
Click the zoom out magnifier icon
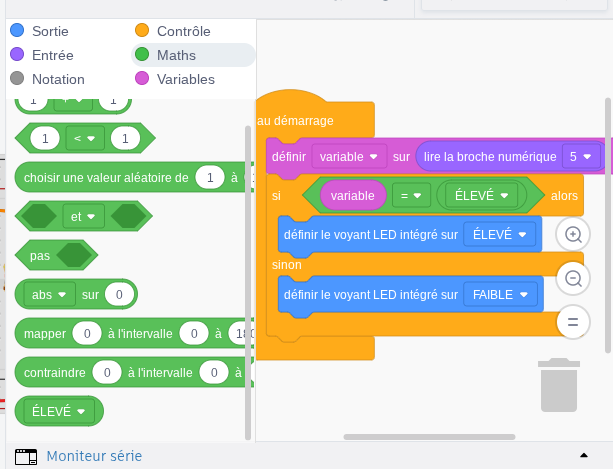(573, 278)
